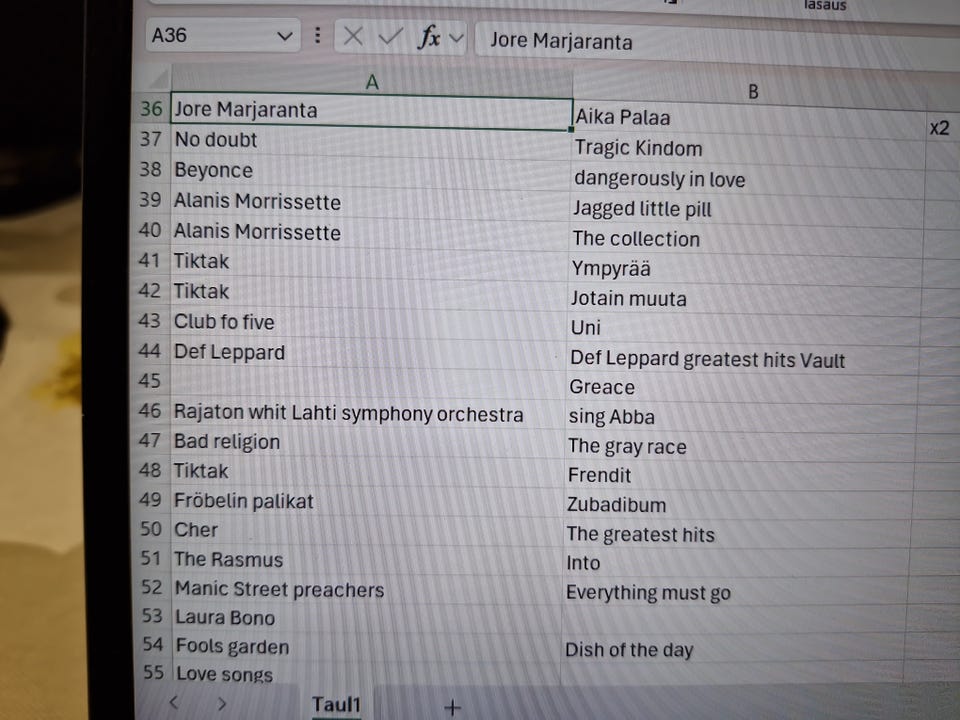Screen dimensions: 960x720
Task: Select cell dangerously in love
Action: point(748,182)
